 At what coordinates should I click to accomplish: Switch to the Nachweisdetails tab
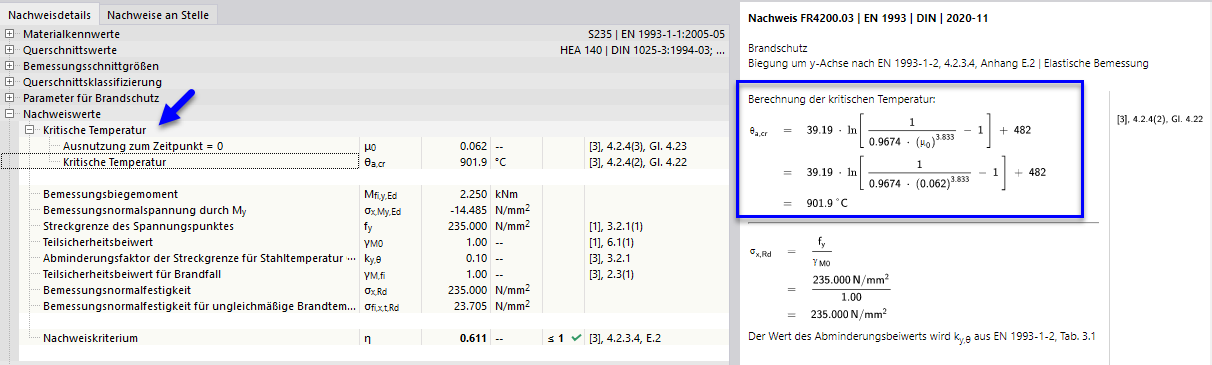(x=50, y=15)
